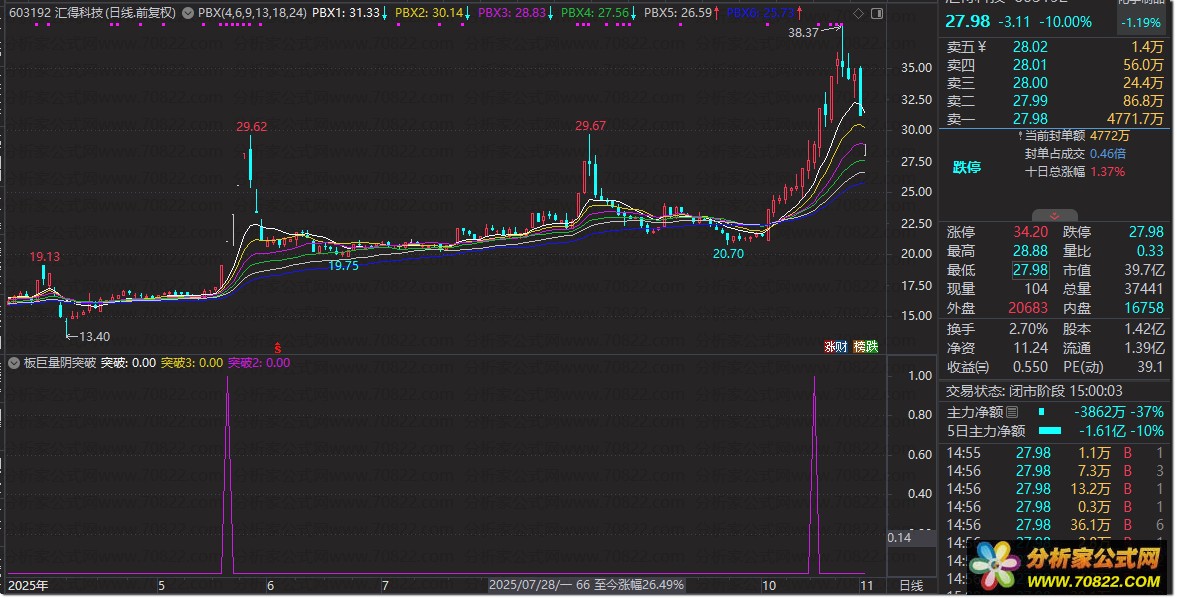Click the PBX3: 28.83 value

(x=512, y=13)
